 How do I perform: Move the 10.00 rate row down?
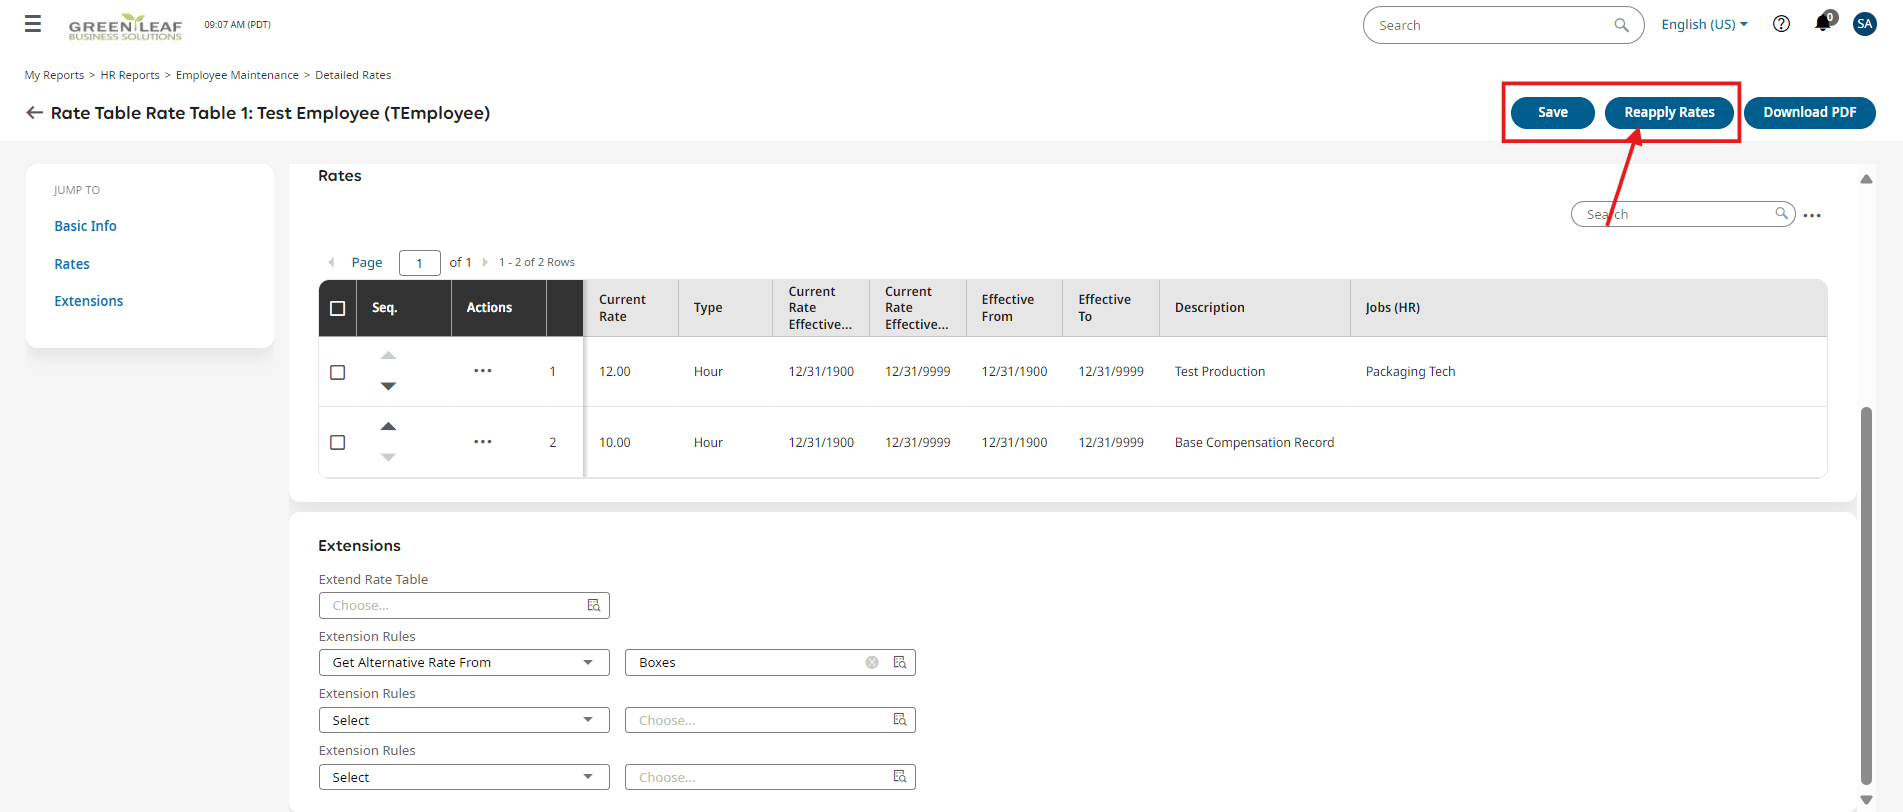click(388, 457)
